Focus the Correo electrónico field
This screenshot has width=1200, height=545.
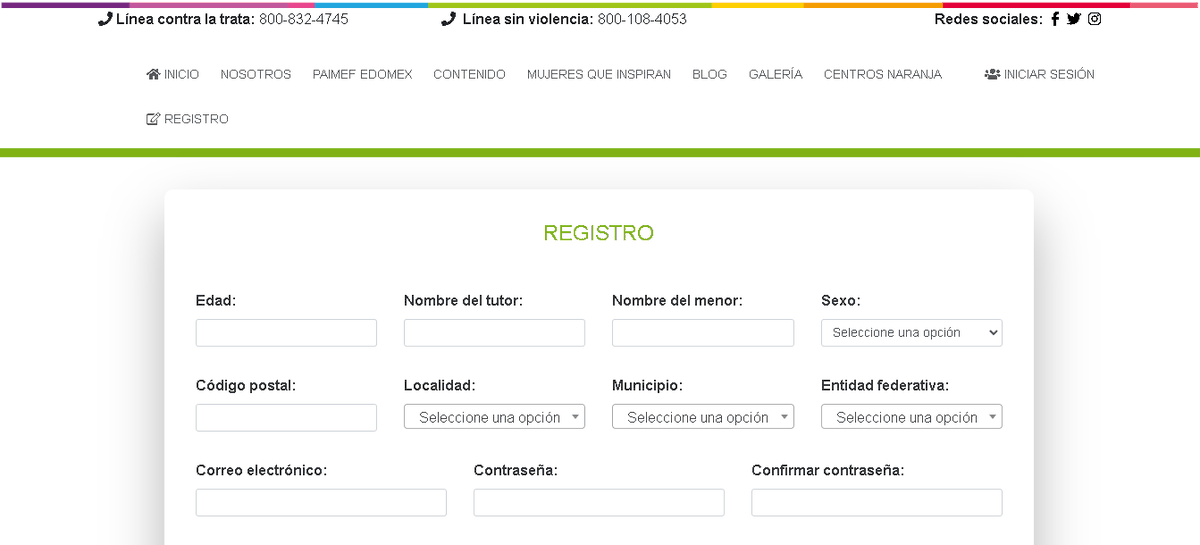pyautogui.click(x=321, y=503)
